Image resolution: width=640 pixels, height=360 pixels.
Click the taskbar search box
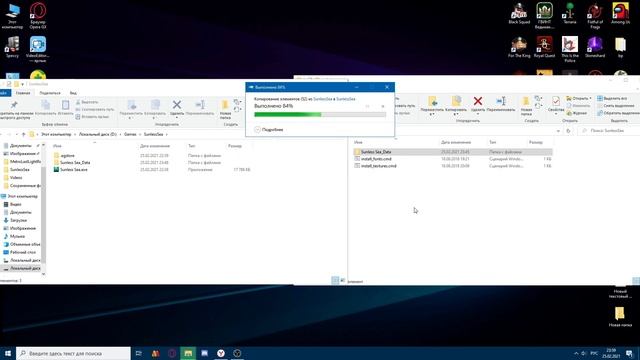click(73, 353)
